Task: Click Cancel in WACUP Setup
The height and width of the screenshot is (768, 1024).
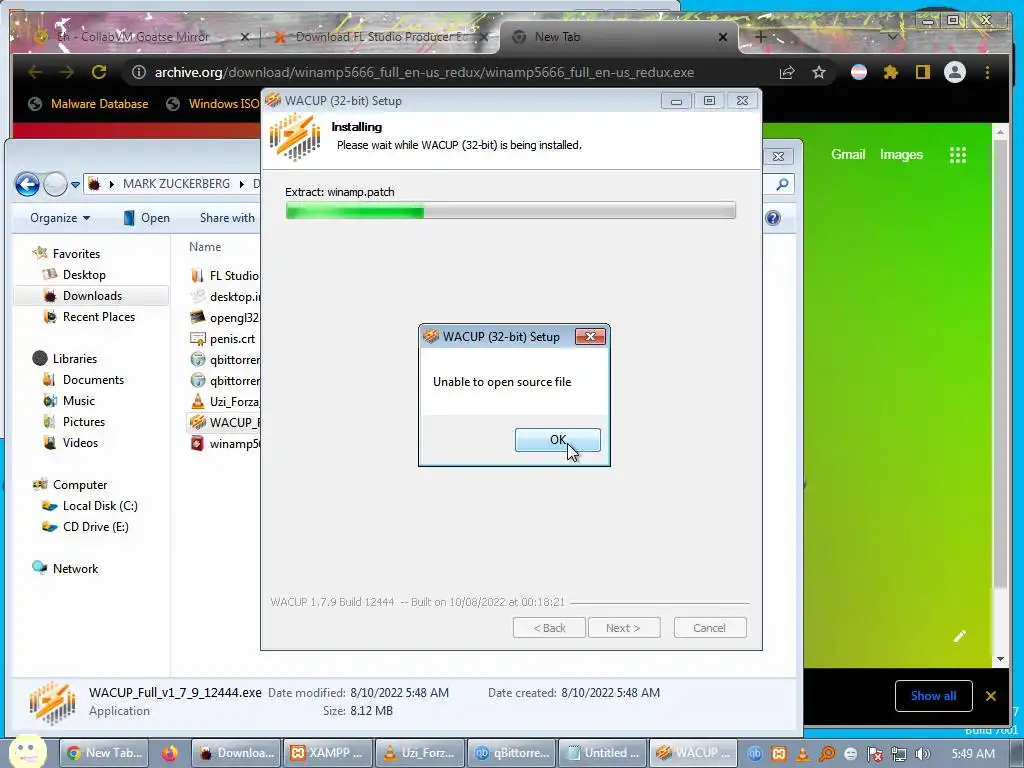Action: click(710, 628)
